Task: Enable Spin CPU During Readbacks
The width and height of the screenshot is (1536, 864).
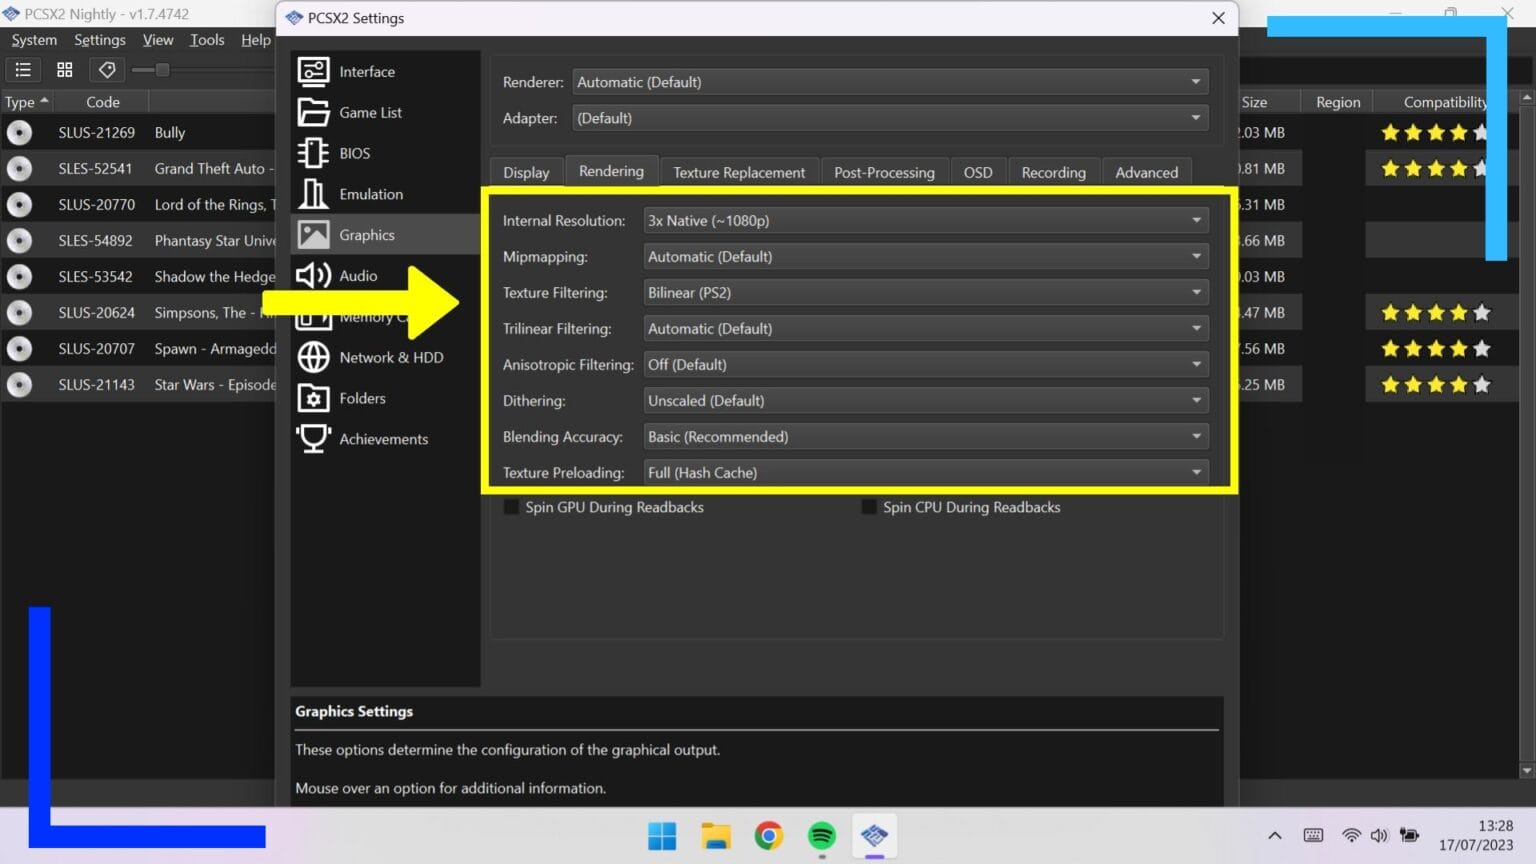Action: pyautogui.click(x=869, y=507)
